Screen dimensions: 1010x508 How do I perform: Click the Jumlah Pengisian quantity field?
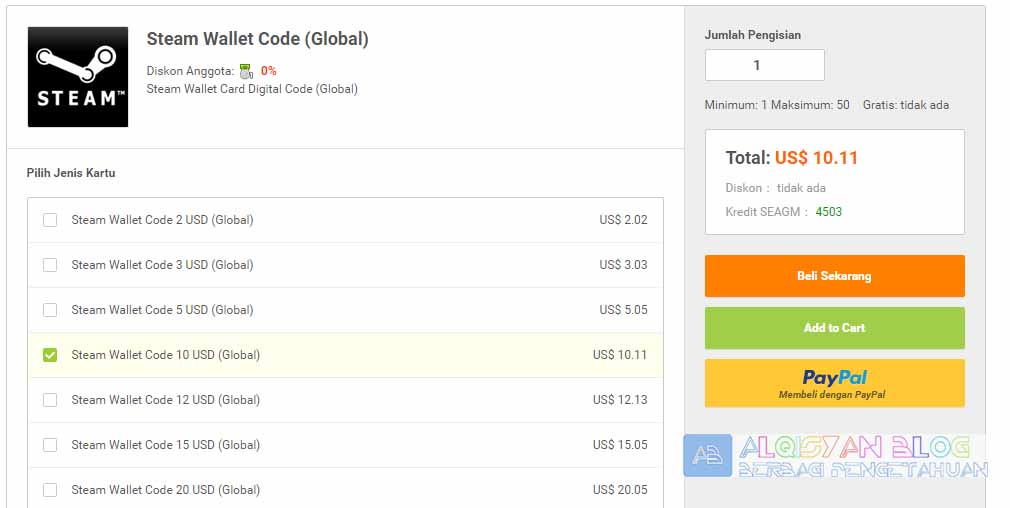pos(765,65)
